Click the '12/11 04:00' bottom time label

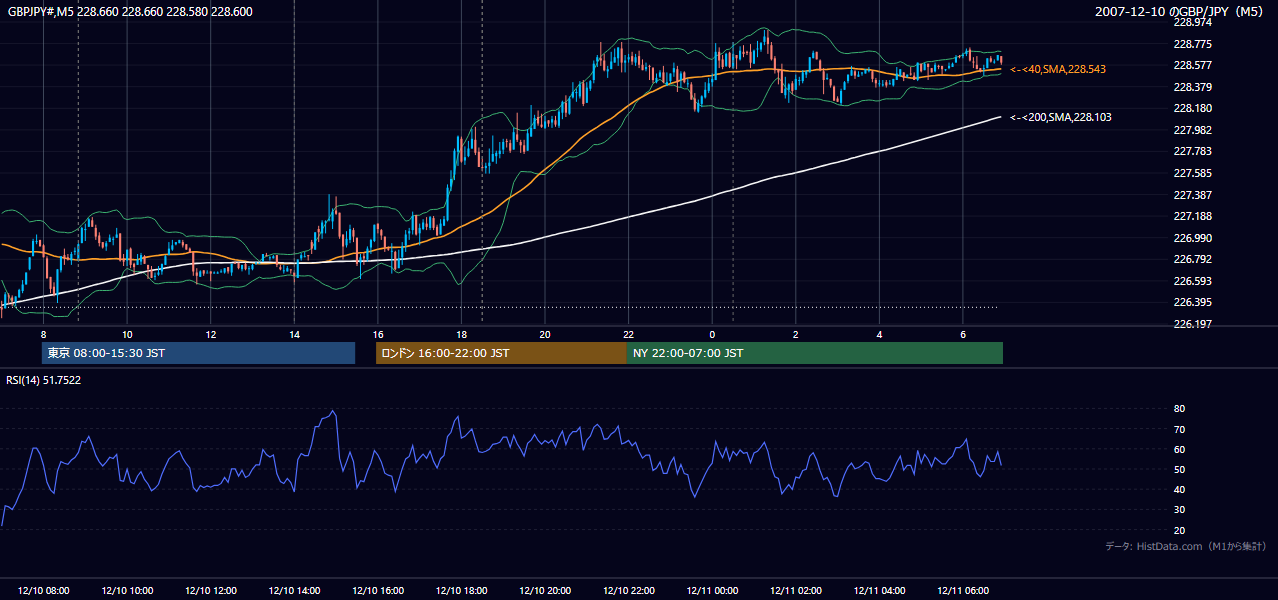(879, 591)
